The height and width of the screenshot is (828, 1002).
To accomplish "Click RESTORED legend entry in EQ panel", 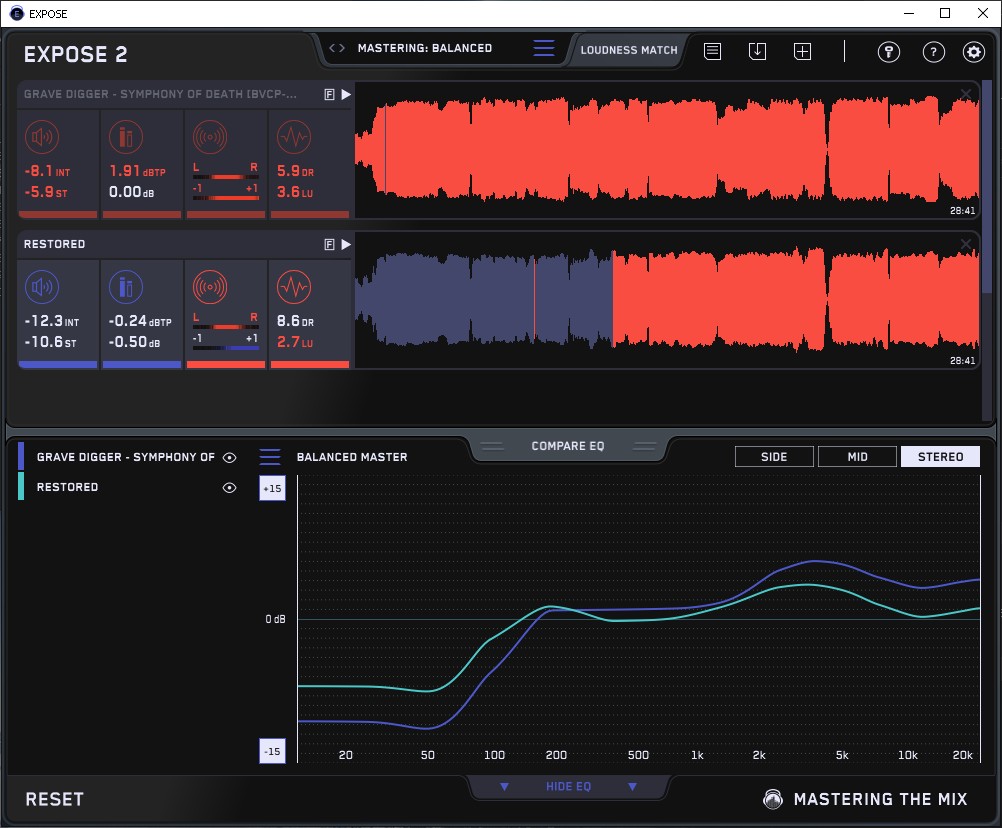I will pos(67,487).
